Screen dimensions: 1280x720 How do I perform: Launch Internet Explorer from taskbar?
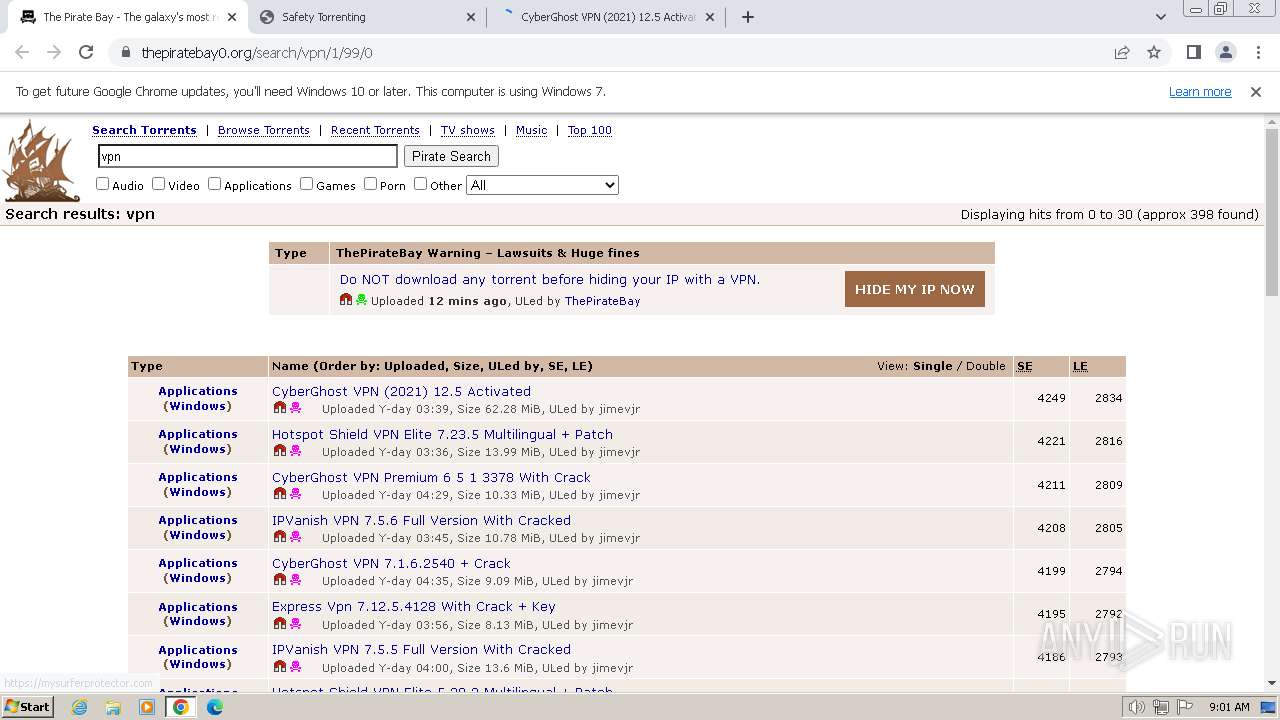point(80,707)
